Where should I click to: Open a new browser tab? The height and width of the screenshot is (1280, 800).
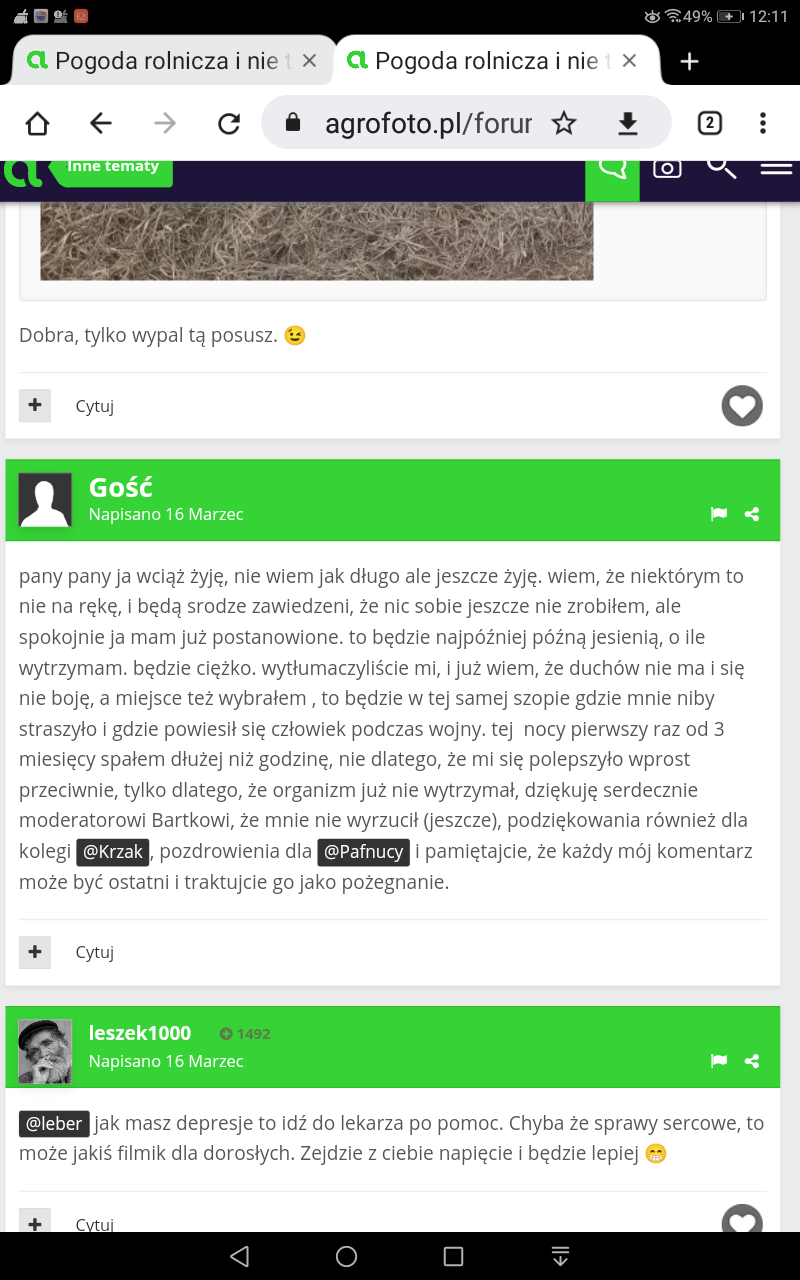pyautogui.click(x=689, y=61)
